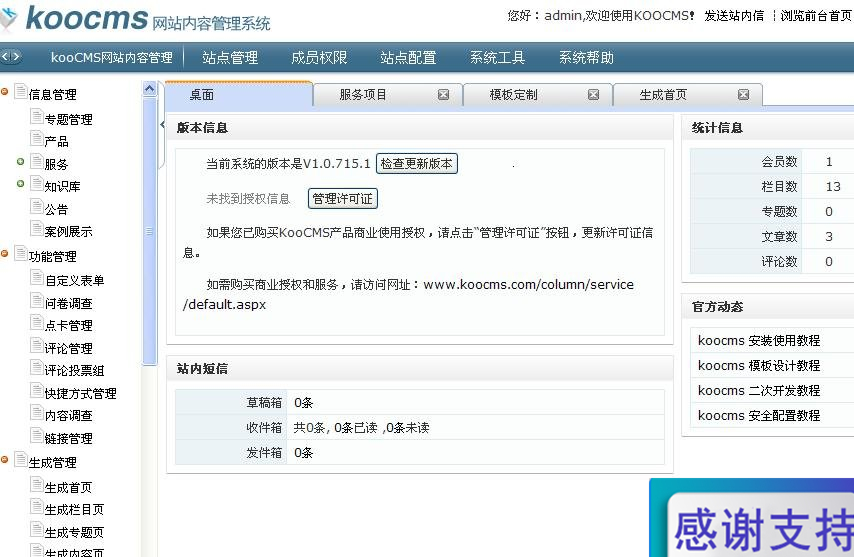Image resolution: width=854 pixels, height=557 pixels.
Task: Switch to the 桌面 tab
Action: (x=239, y=95)
